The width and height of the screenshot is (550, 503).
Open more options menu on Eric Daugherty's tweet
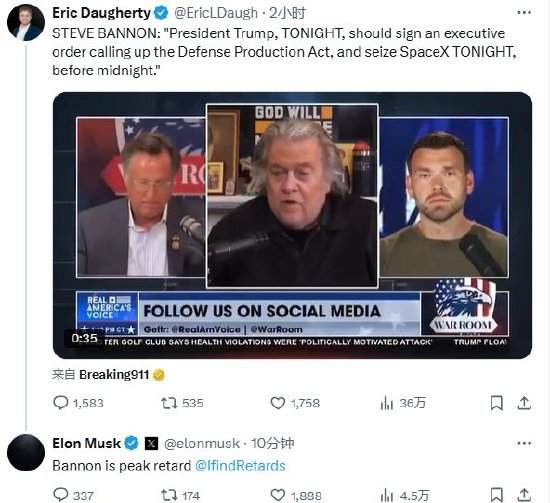tap(524, 13)
